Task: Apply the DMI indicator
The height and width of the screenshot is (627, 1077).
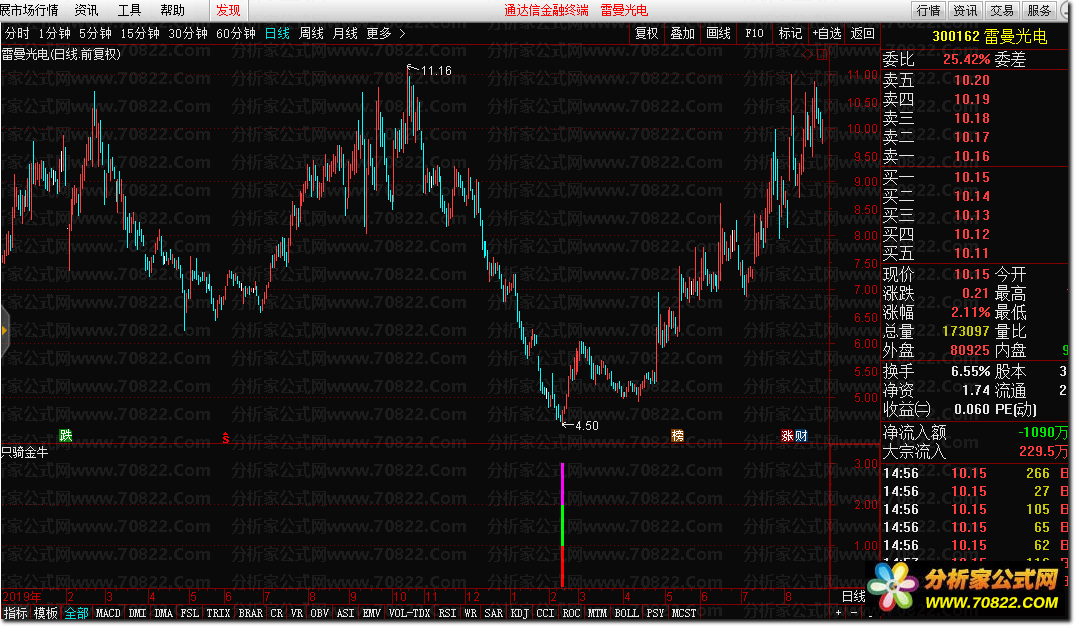Action: tap(137, 613)
